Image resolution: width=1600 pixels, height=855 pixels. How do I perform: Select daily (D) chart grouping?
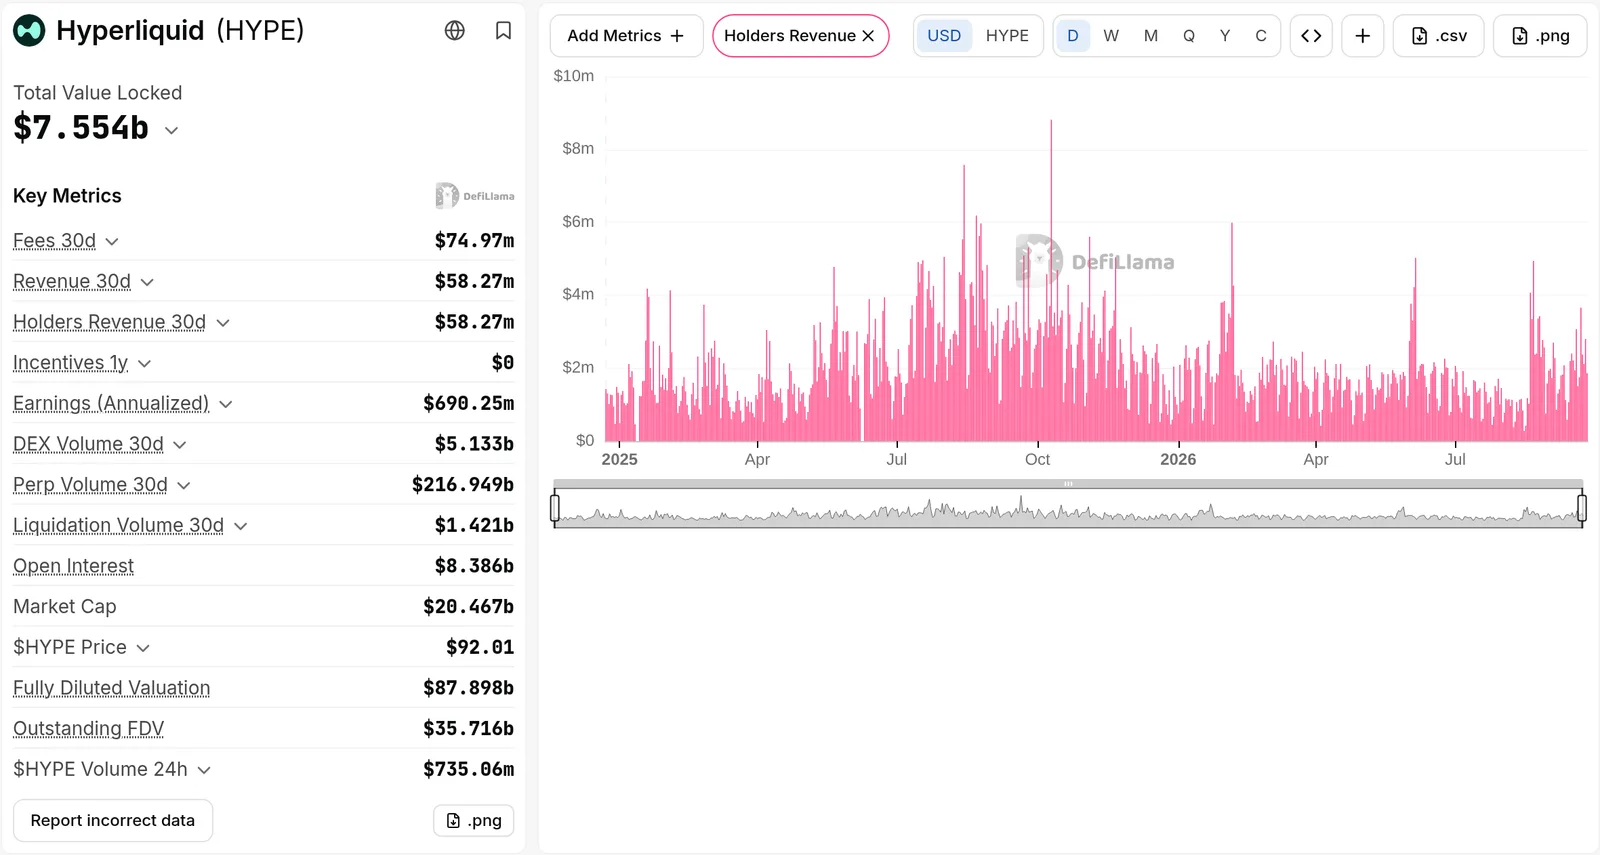pyautogui.click(x=1073, y=36)
